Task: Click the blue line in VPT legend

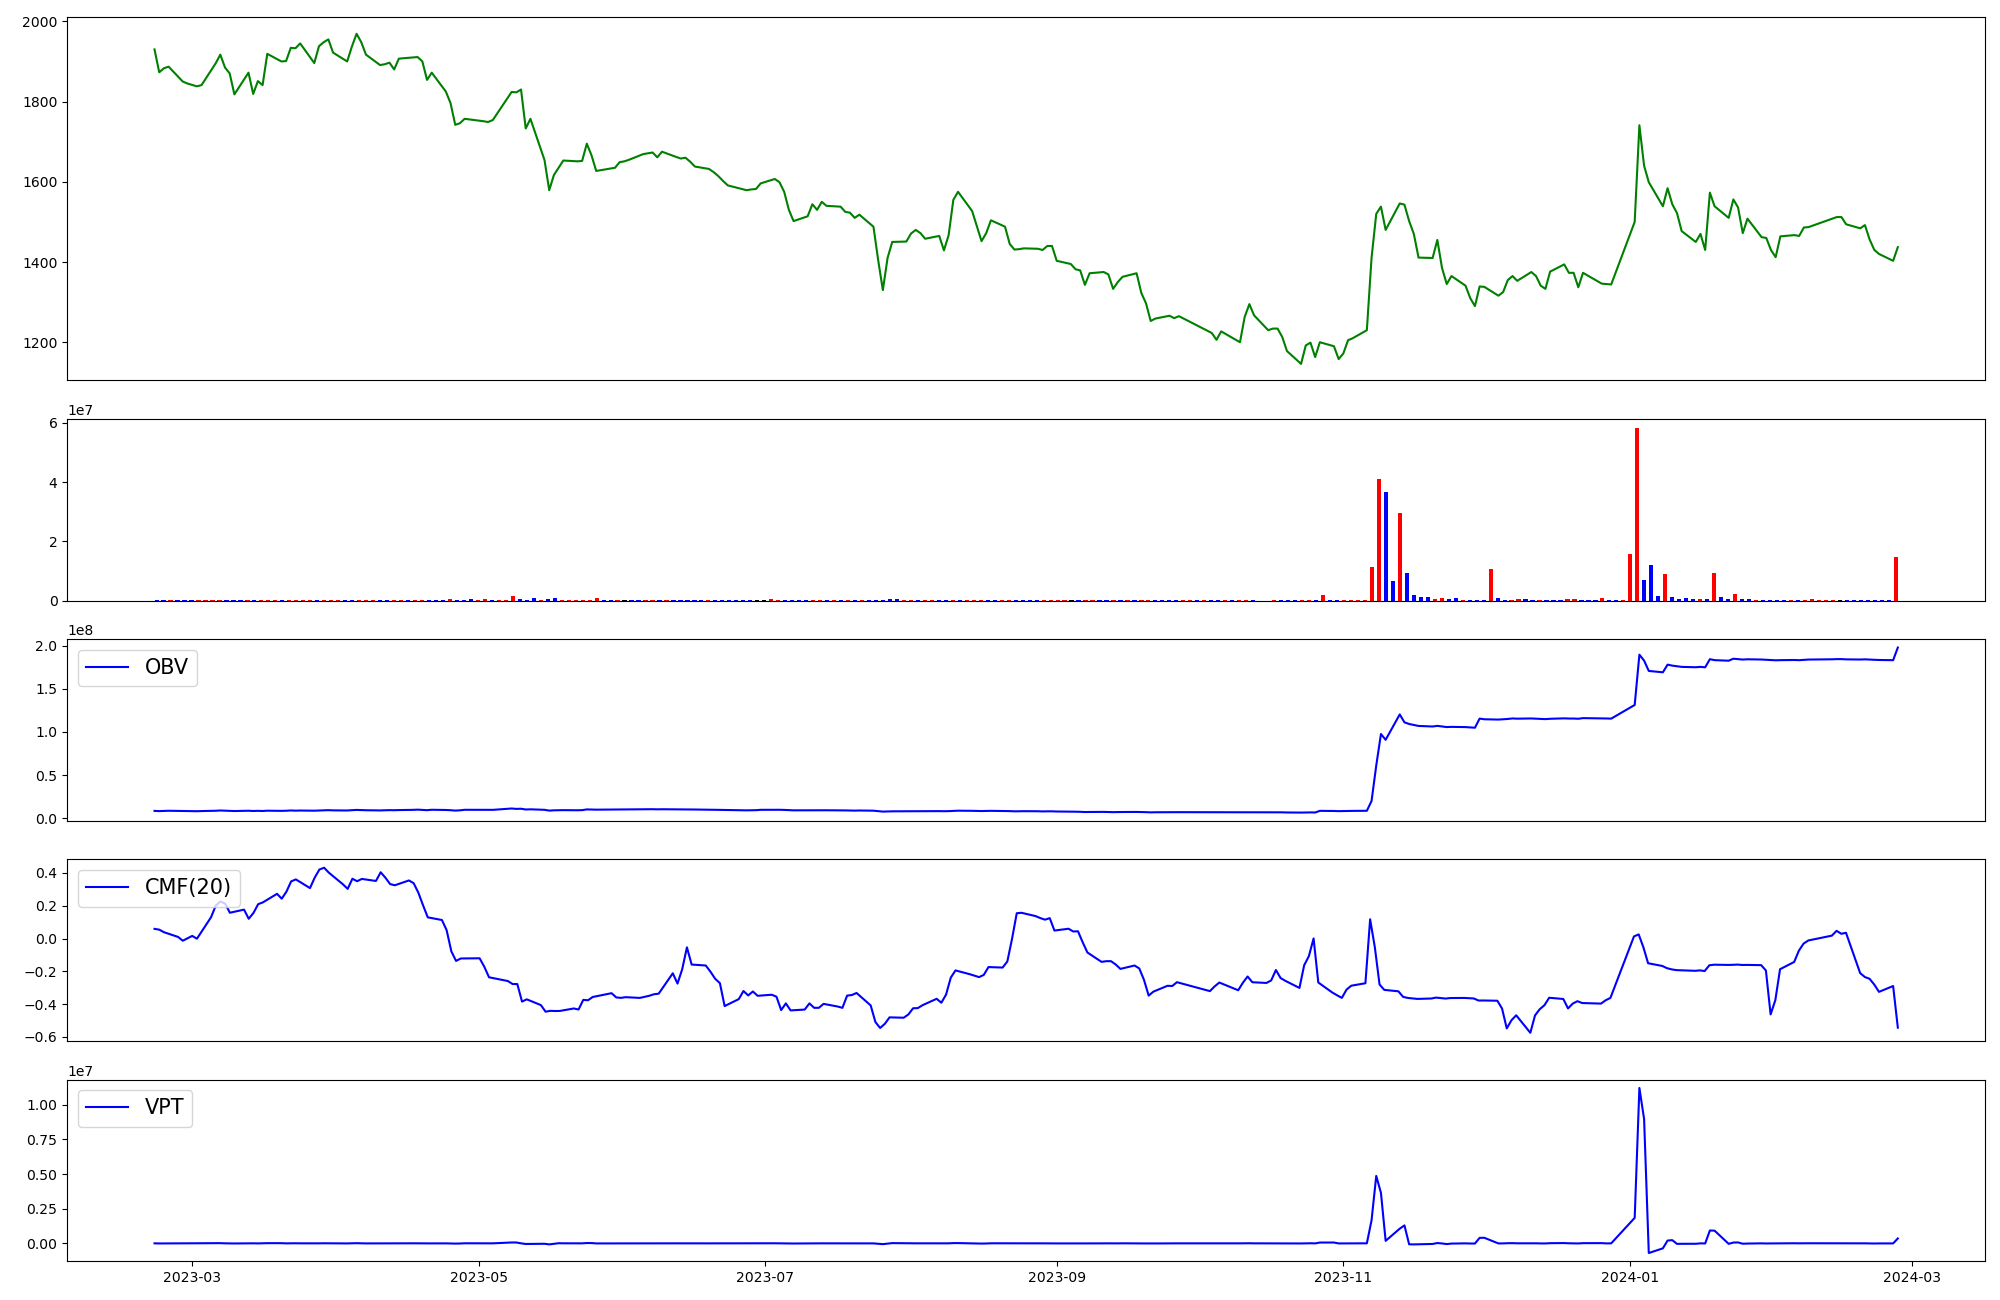Action: click(x=108, y=1107)
